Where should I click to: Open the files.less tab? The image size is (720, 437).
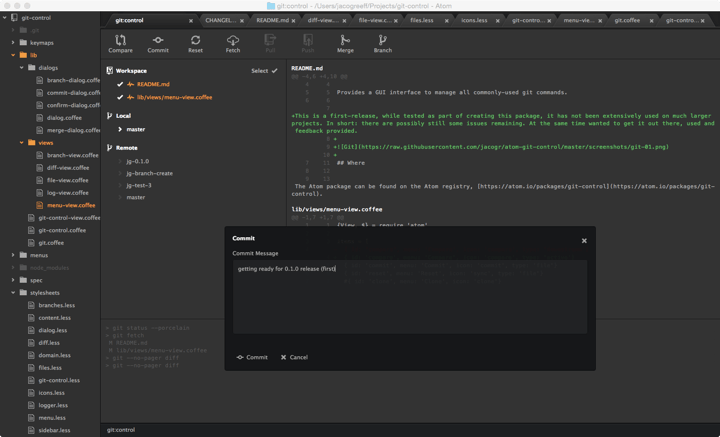coord(422,20)
